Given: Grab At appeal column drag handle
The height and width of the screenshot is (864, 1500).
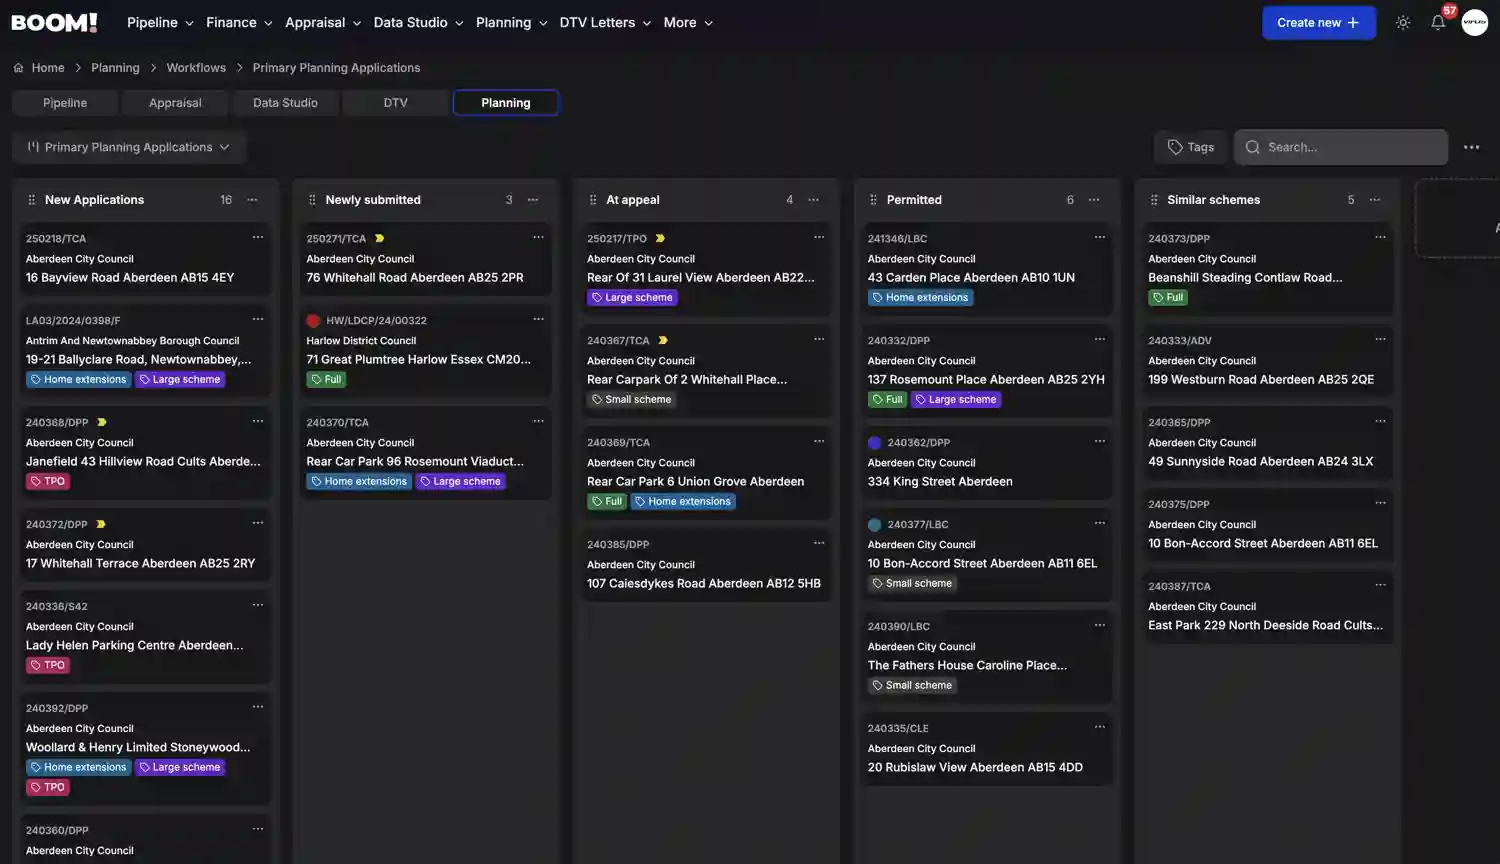Looking at the screenshot, I should (593, 200).
